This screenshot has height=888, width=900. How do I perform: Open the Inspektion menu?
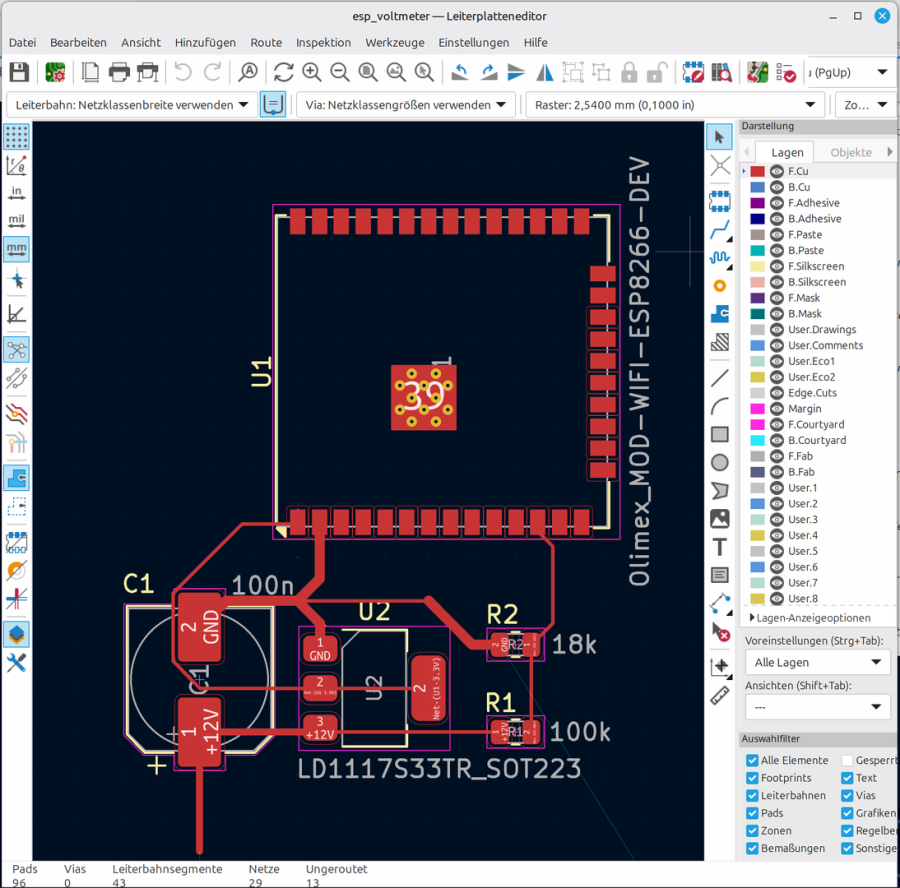point(323,43)
